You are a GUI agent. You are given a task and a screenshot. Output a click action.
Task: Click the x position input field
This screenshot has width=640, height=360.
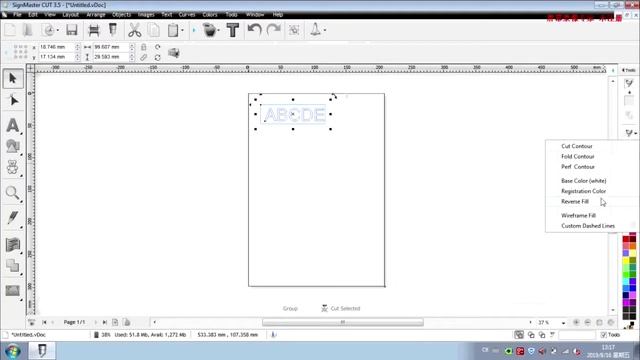(x=56, y=47)
